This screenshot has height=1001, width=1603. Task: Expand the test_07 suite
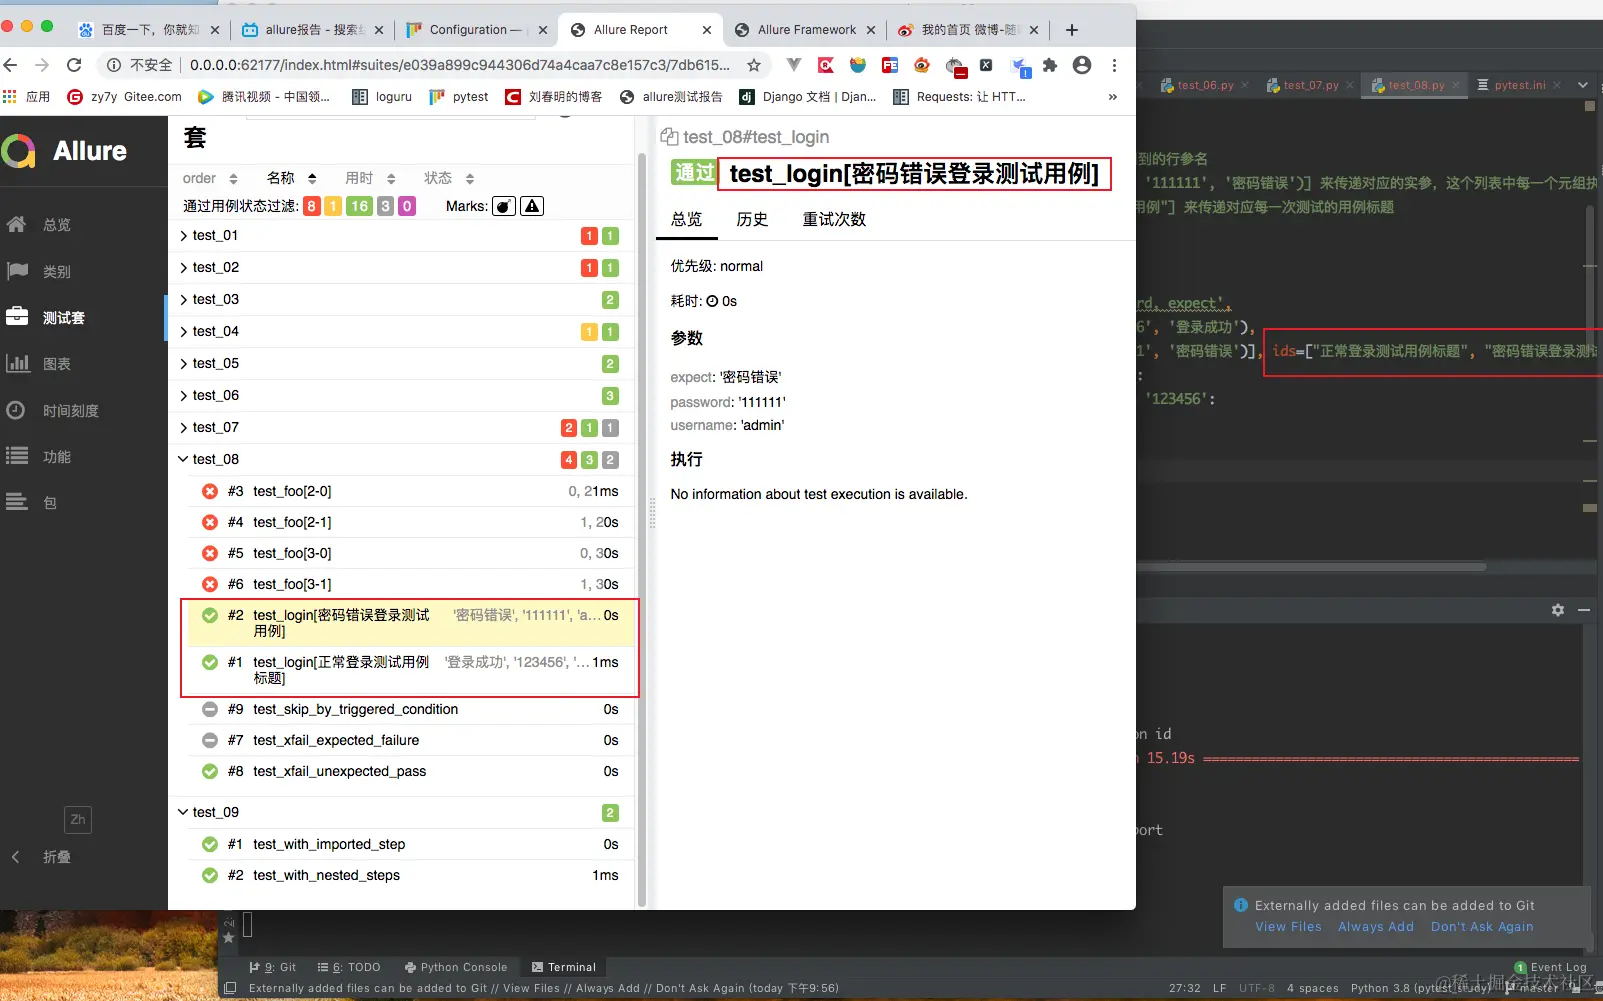401,428
